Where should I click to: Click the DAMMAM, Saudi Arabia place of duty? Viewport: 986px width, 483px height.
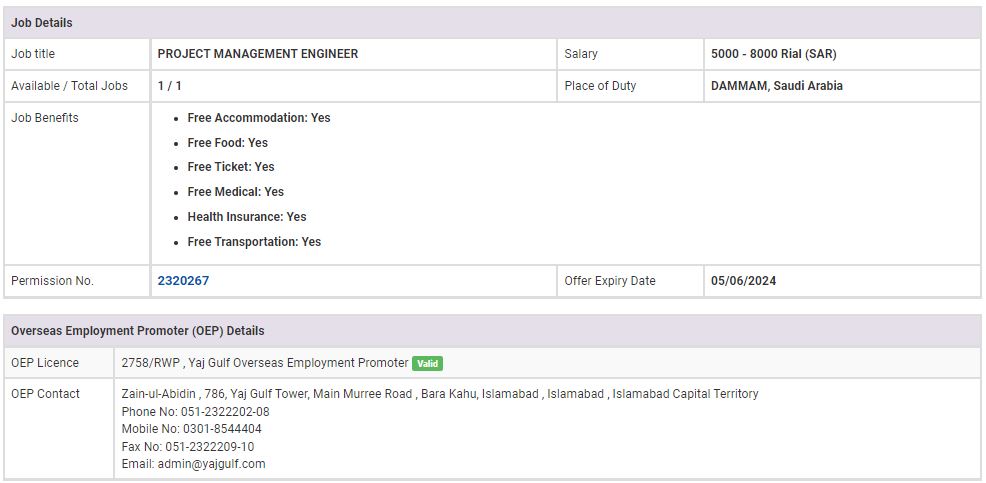coord(776,86)
